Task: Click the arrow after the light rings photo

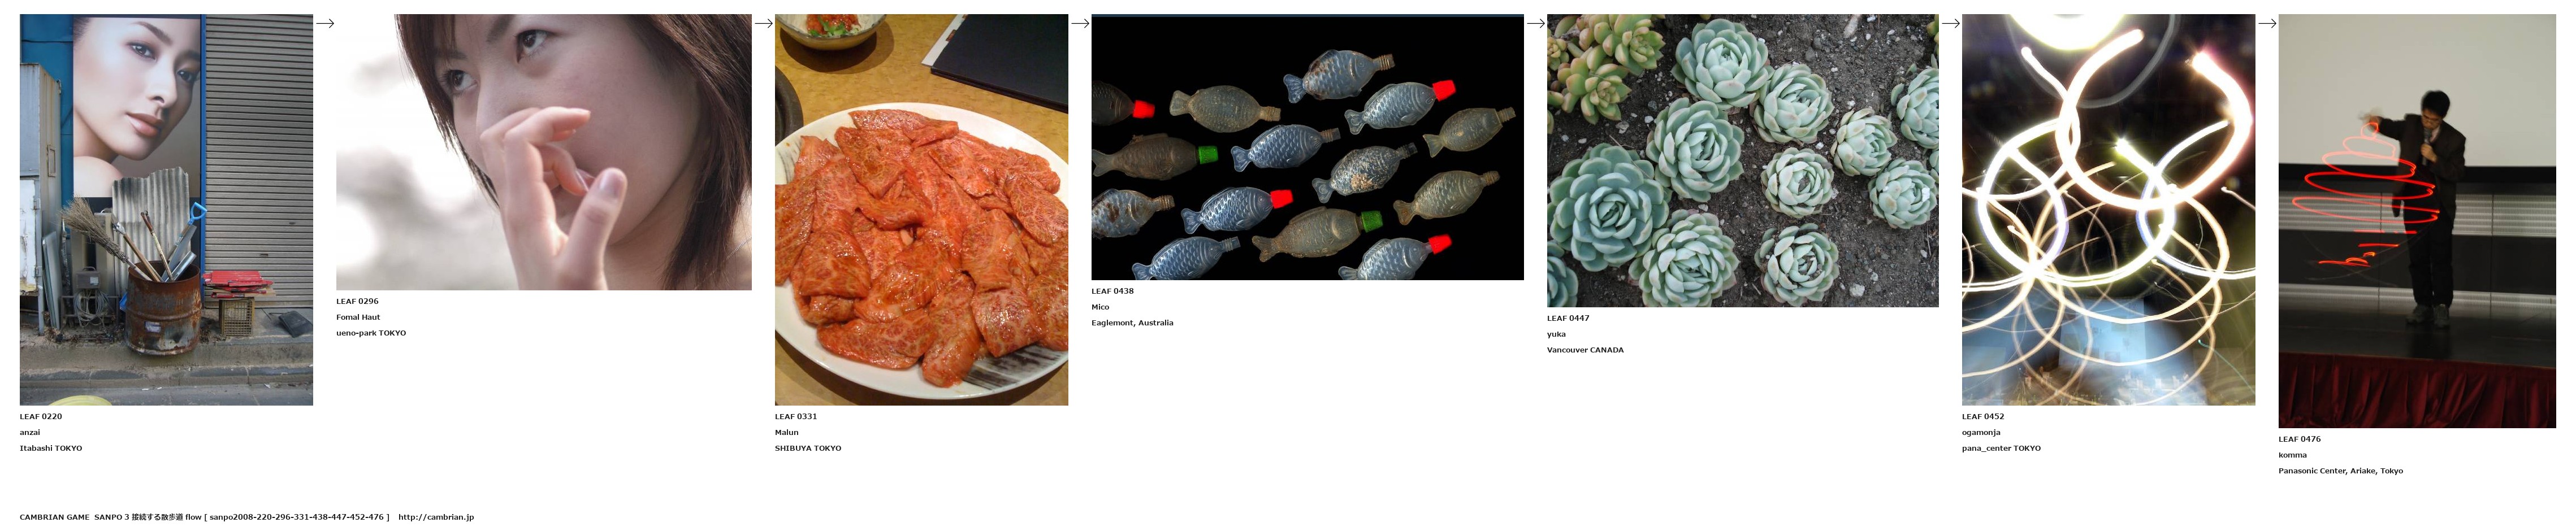Action: coord(2267,23)
